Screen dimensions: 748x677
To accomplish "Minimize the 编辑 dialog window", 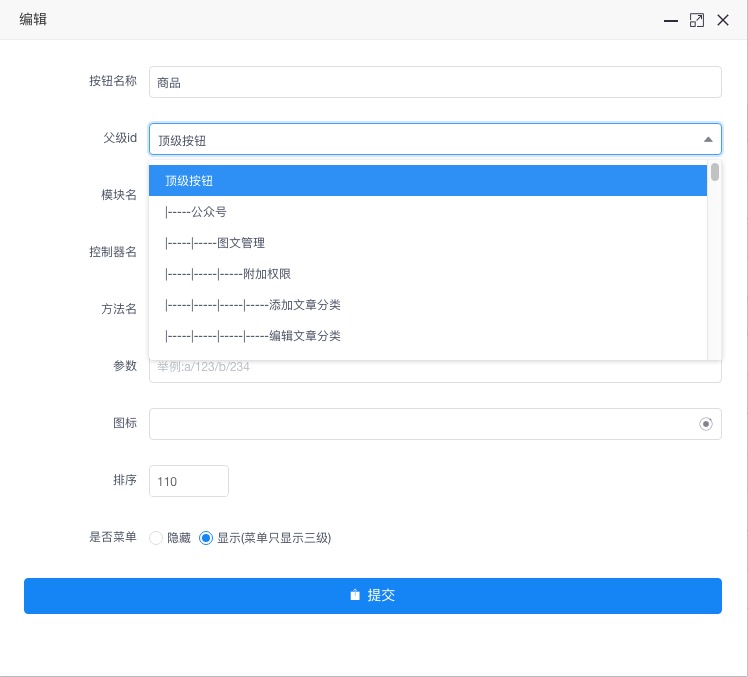I will point(671,20).
